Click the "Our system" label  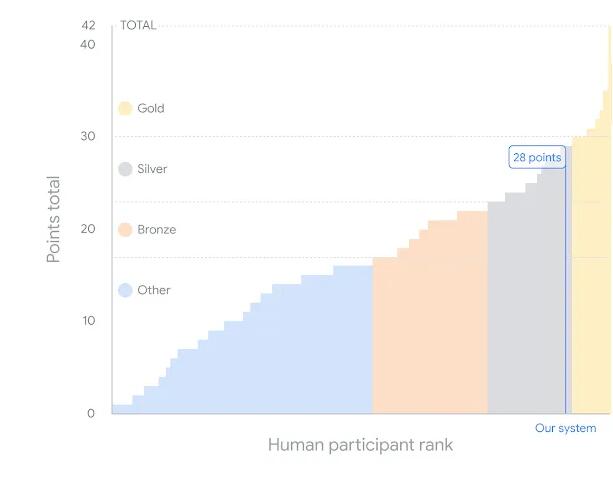click(565, 428)
